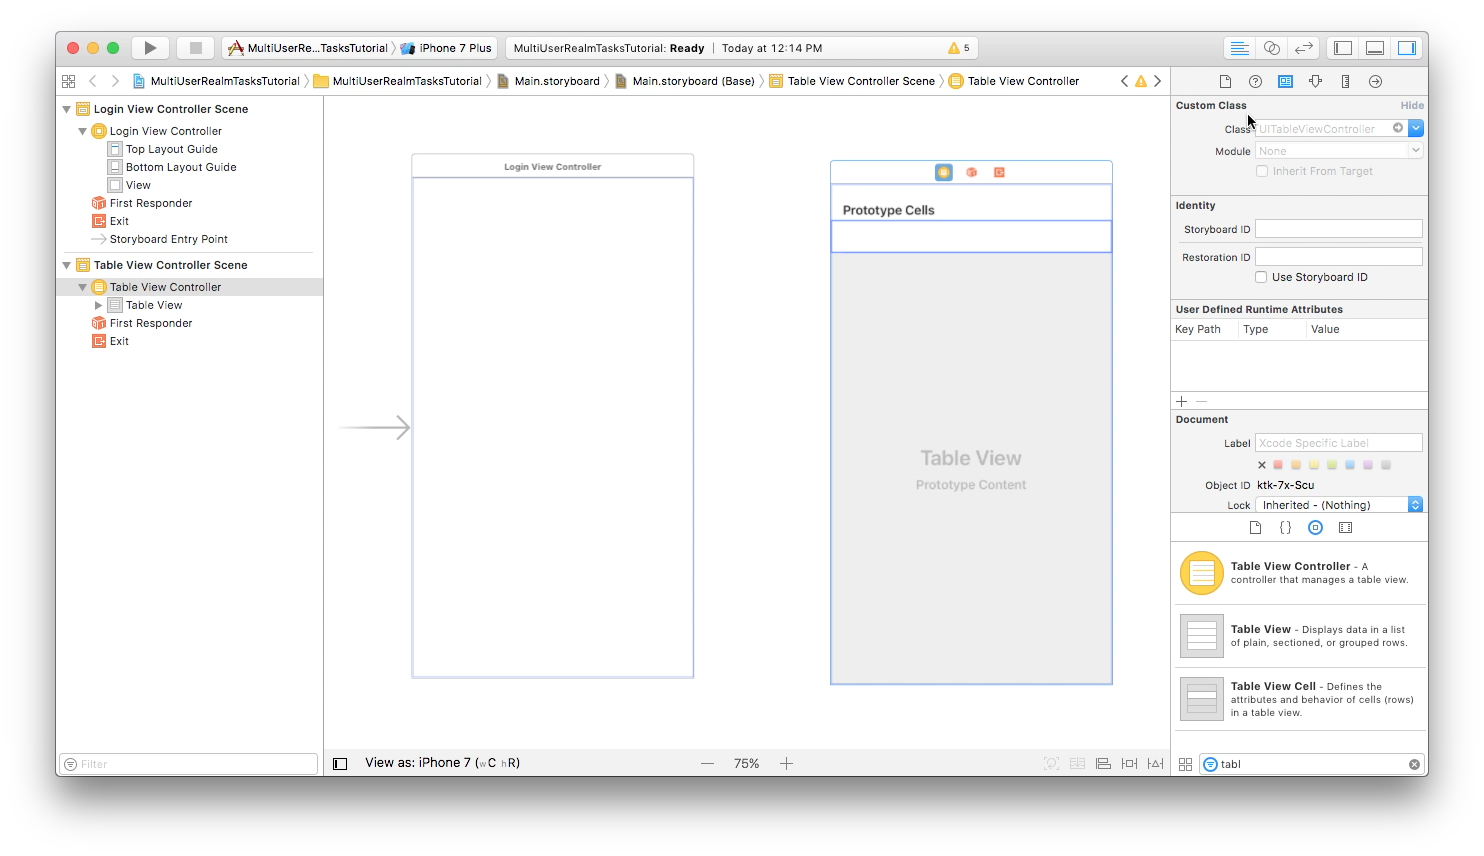Toggle the Navigator pane visibility
Image resolution: width=1484 pixels, height=856 pixels.
[1343, 48]
